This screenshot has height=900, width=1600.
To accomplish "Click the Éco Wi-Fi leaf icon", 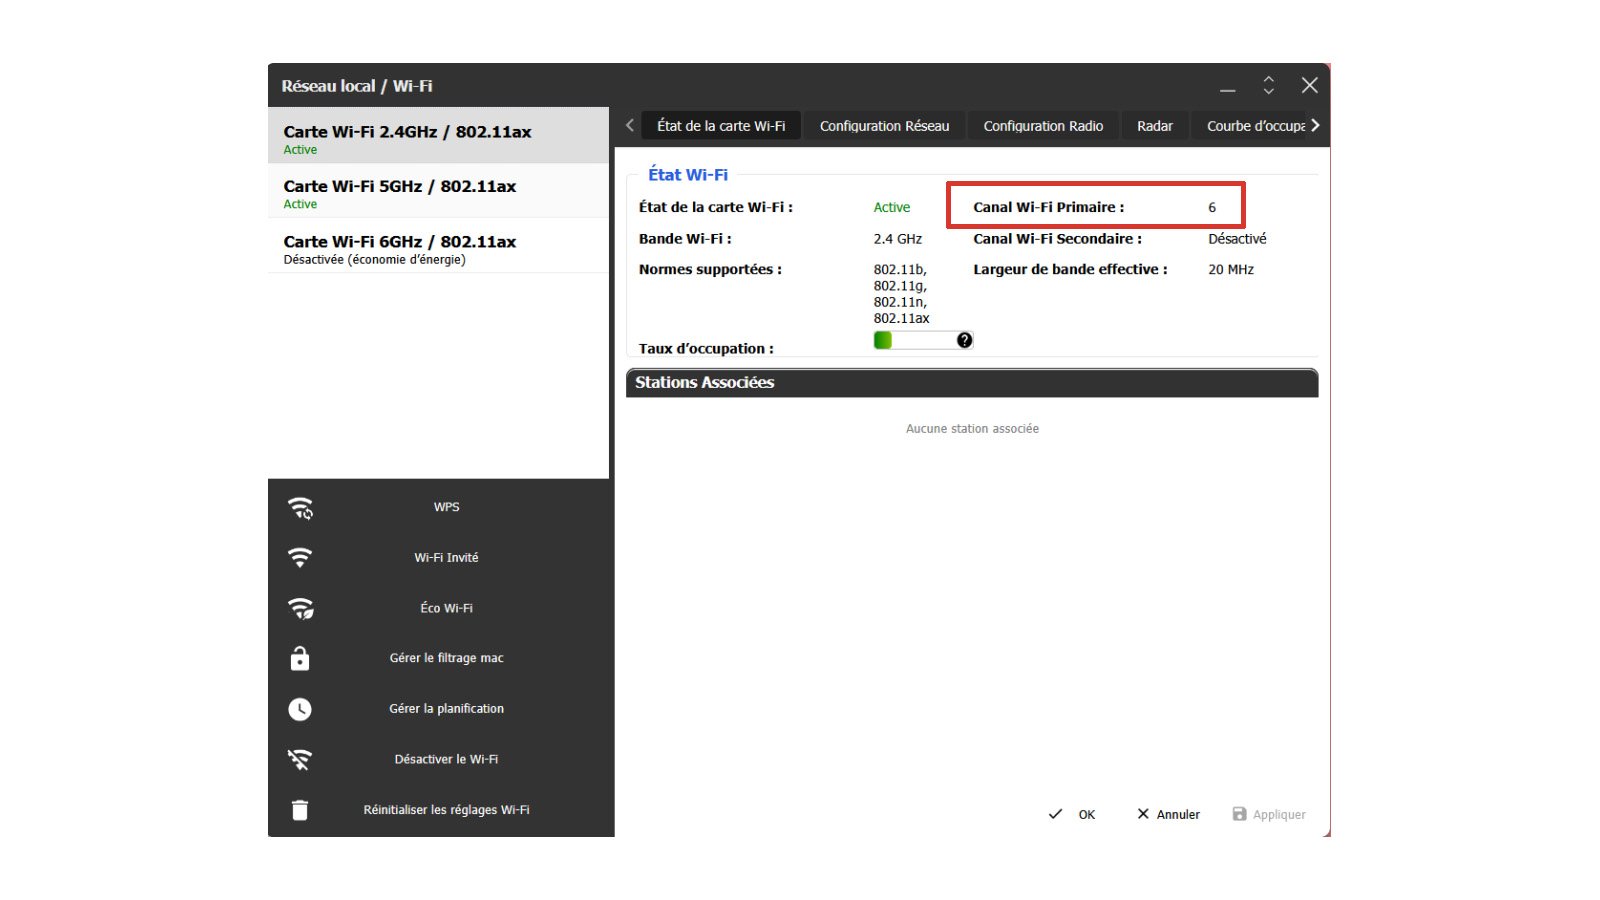I will coord(300,608).
